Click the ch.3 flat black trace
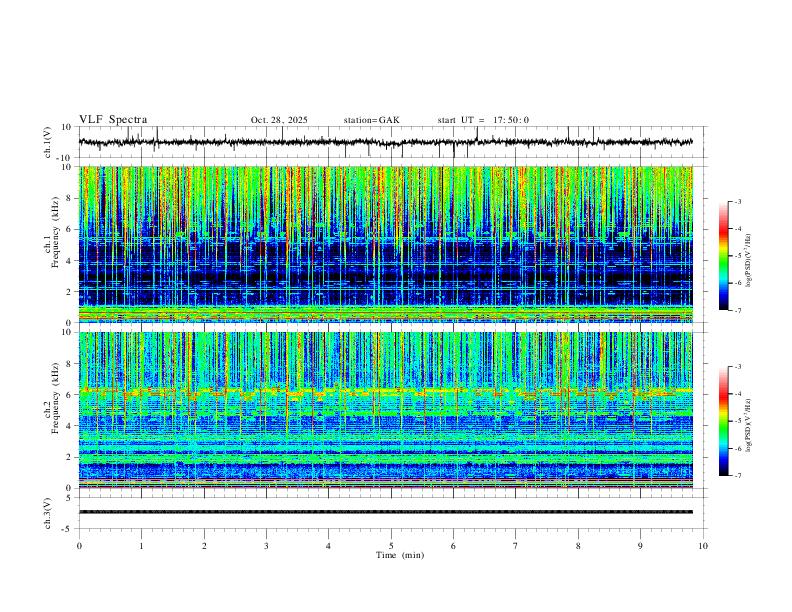 pos(386,512)
